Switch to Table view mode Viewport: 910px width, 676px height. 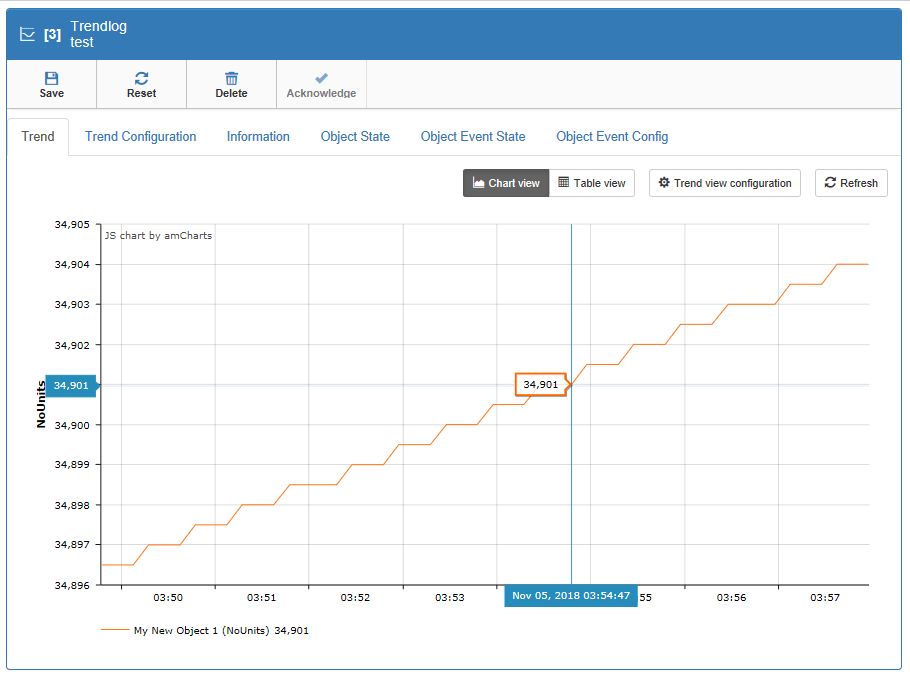click(x=592, y=183)
